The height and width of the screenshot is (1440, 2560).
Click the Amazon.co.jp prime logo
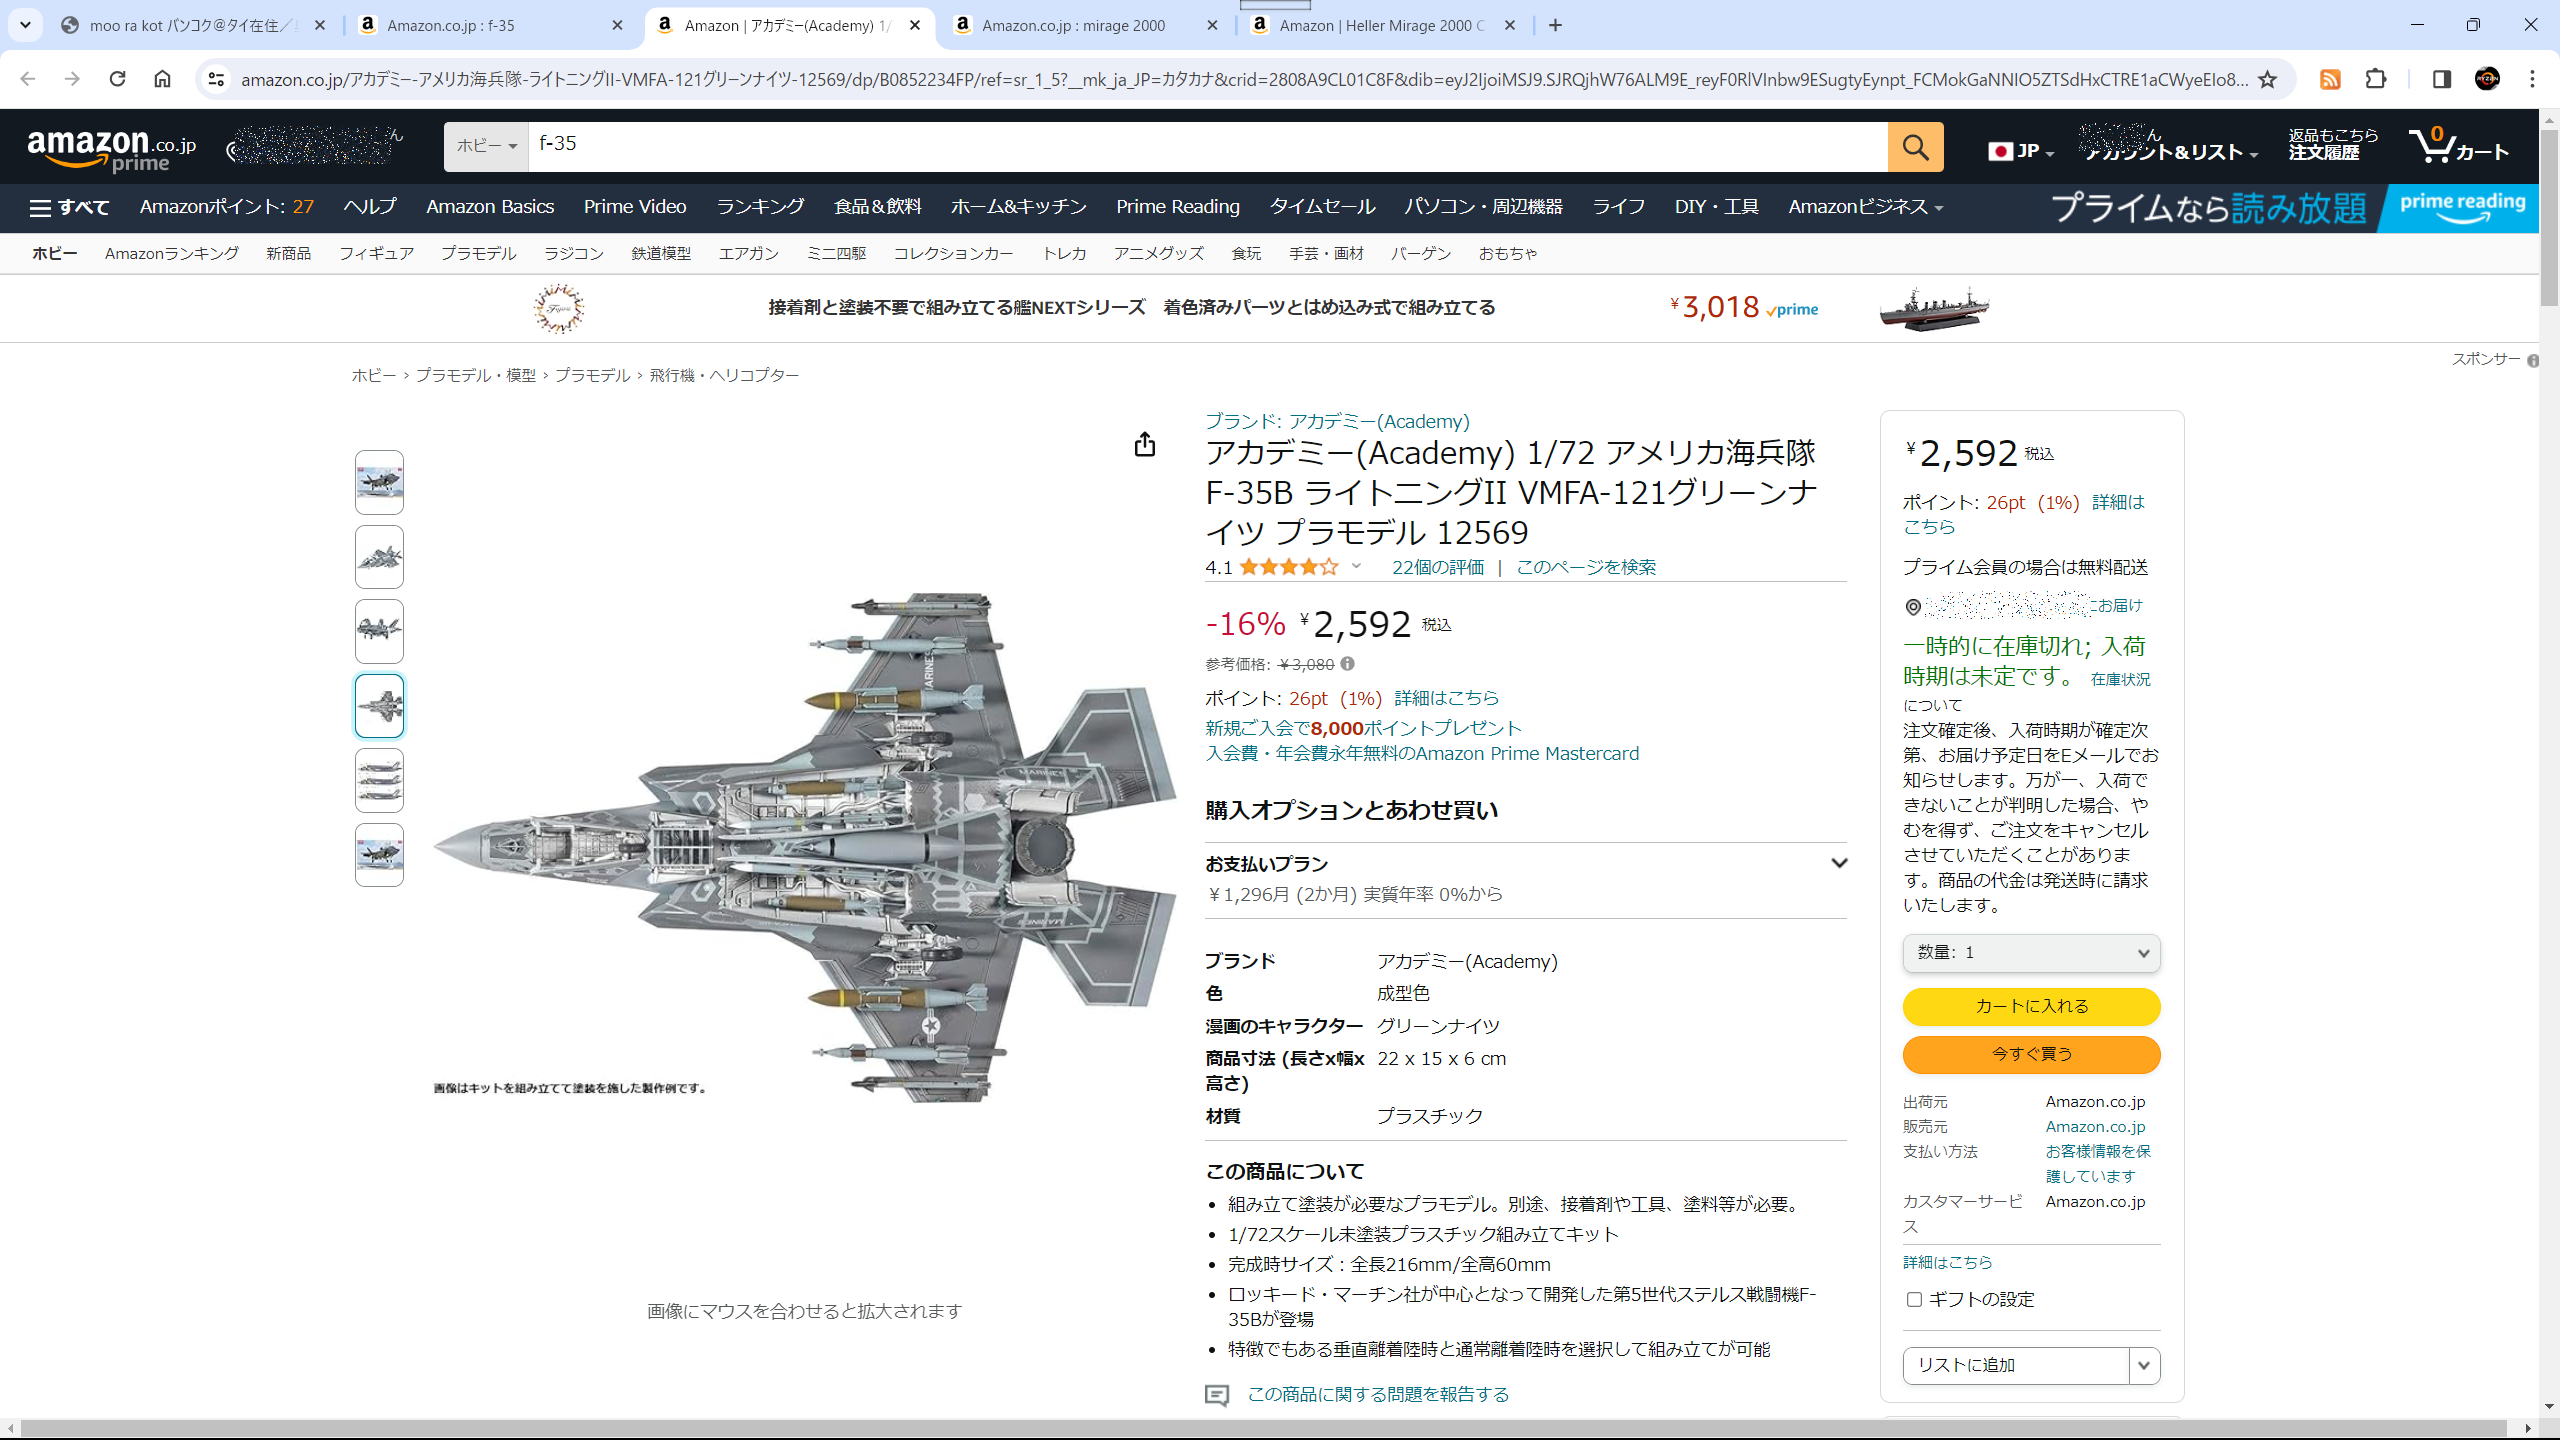[x=112, y=150]
